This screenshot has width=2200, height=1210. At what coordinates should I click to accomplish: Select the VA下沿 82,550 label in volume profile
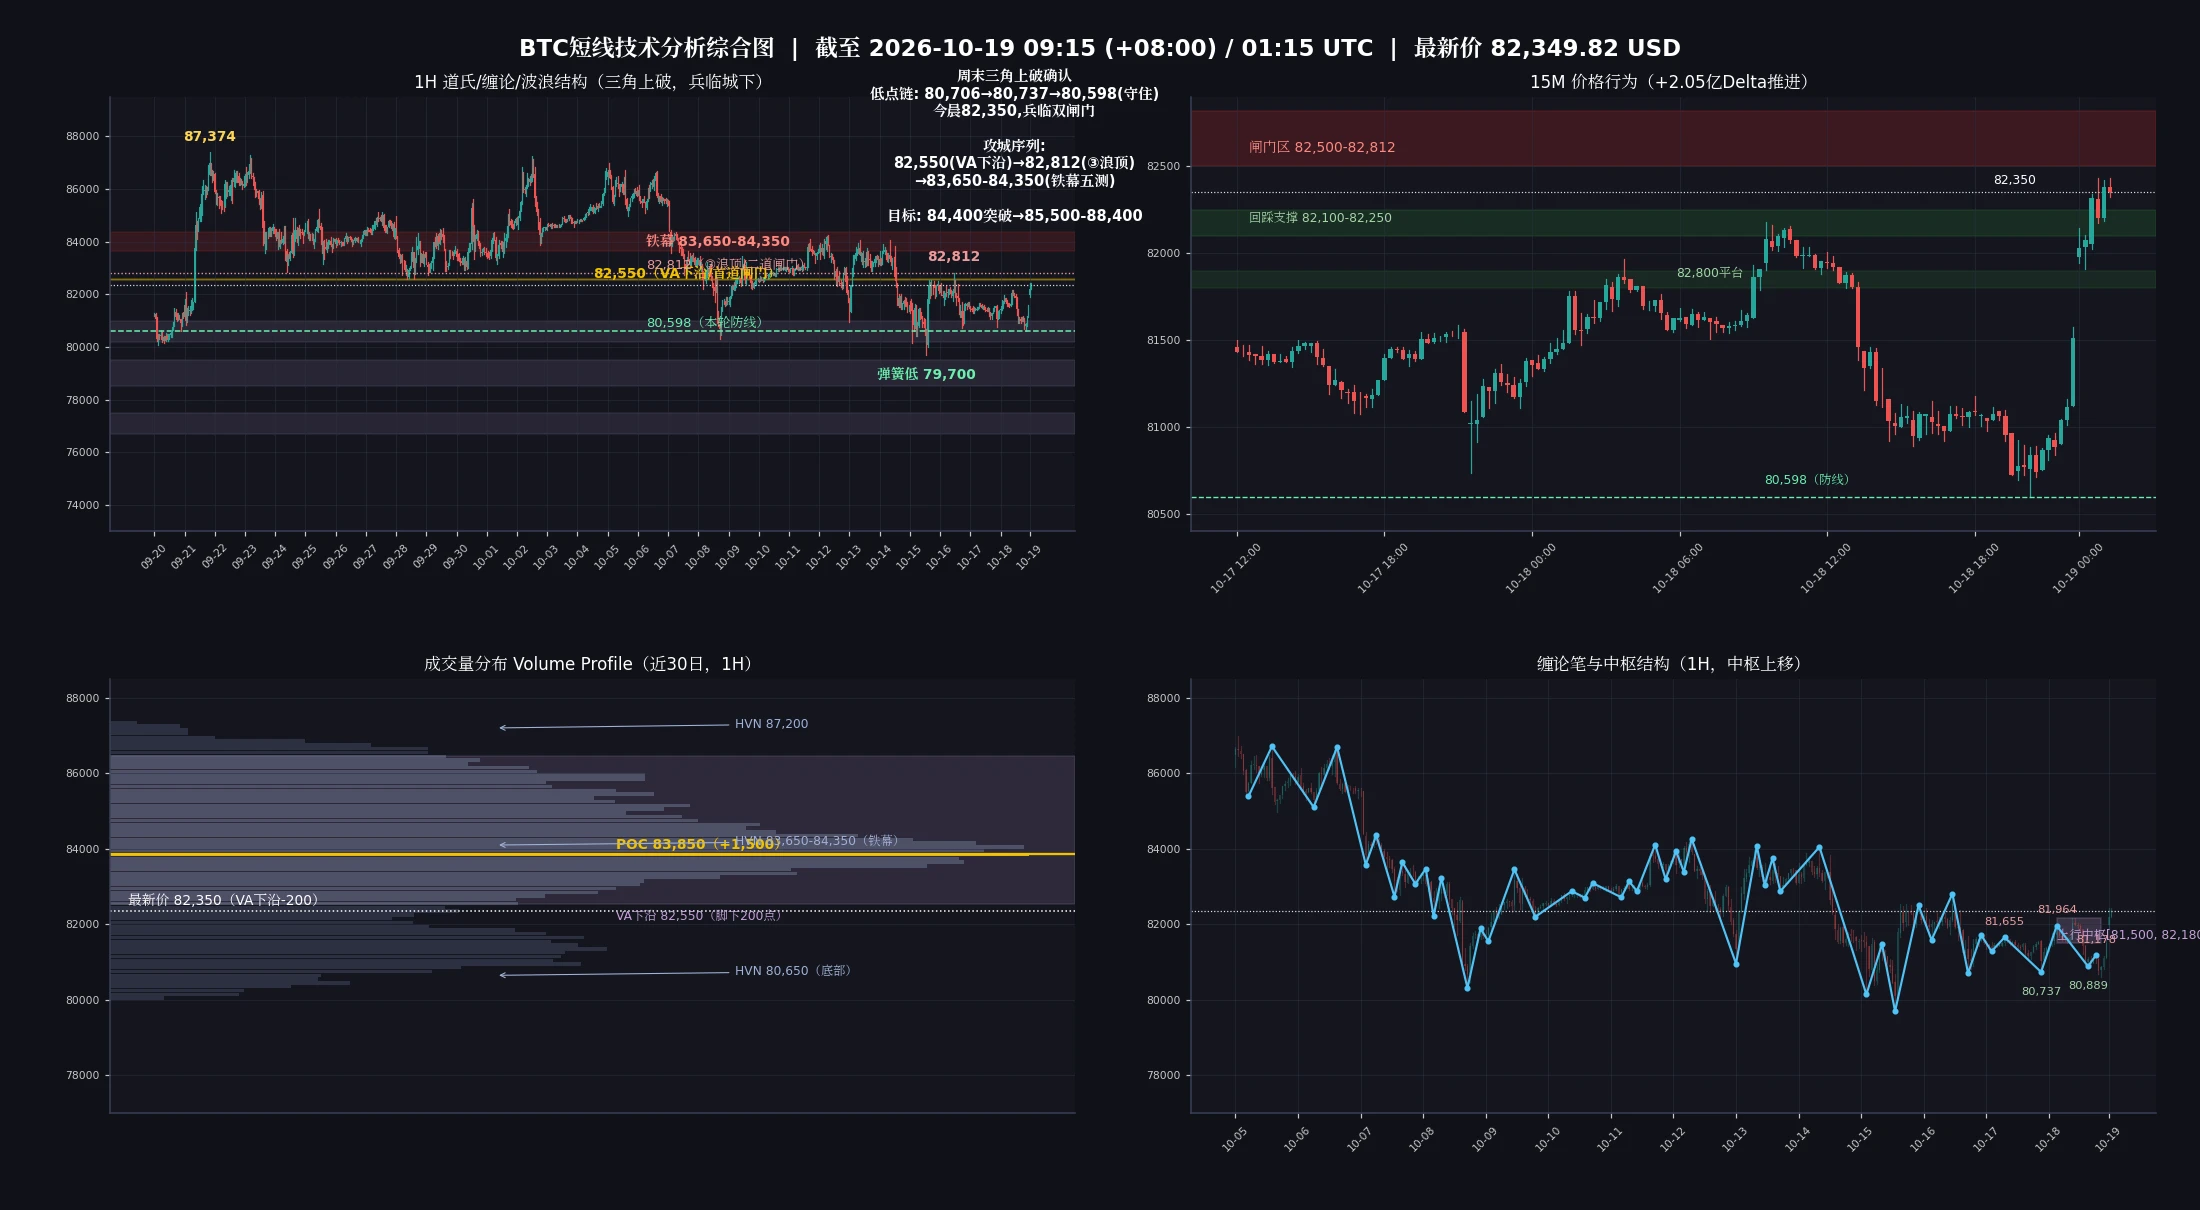pyautogui.click(x=700, y=915)
